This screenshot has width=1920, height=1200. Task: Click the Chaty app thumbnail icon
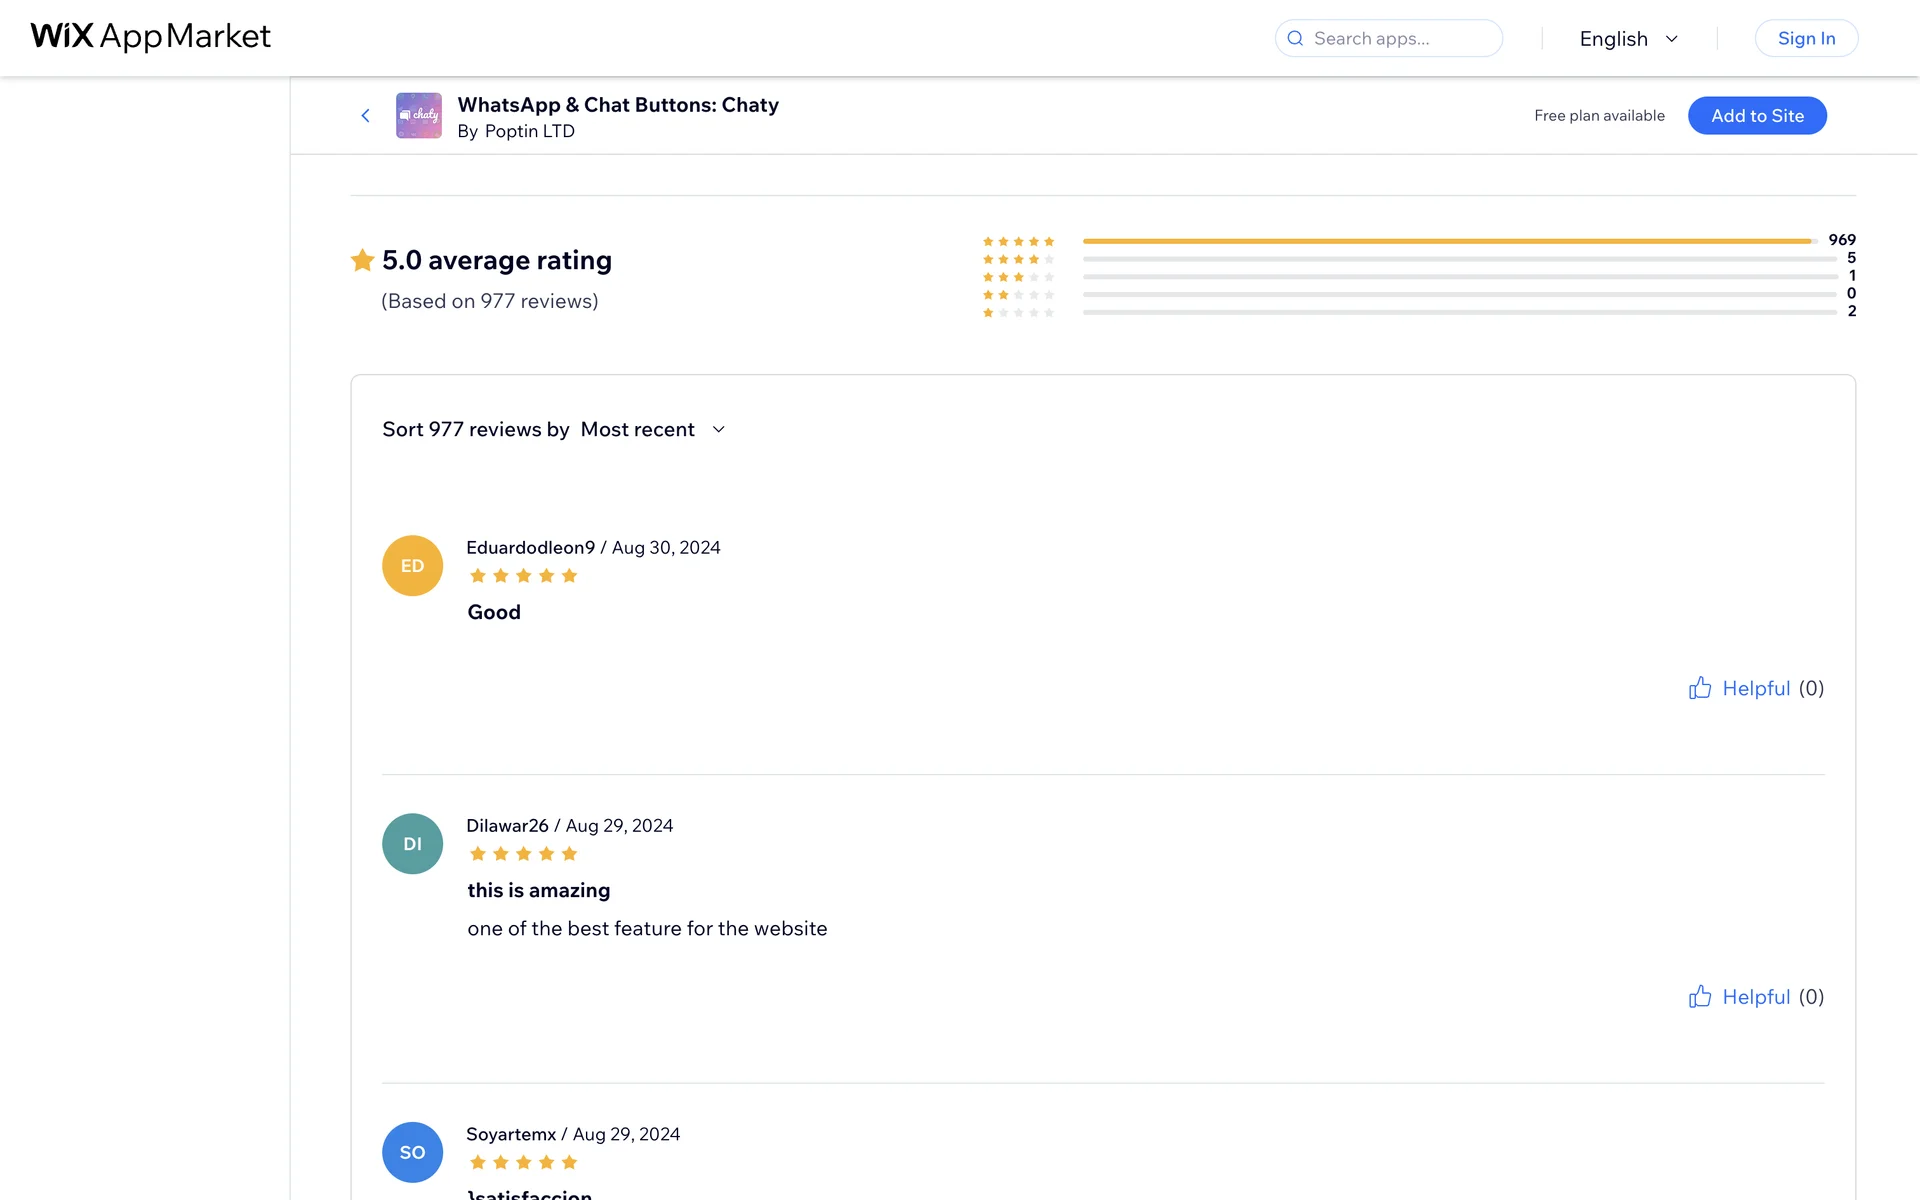click(418, 116)
